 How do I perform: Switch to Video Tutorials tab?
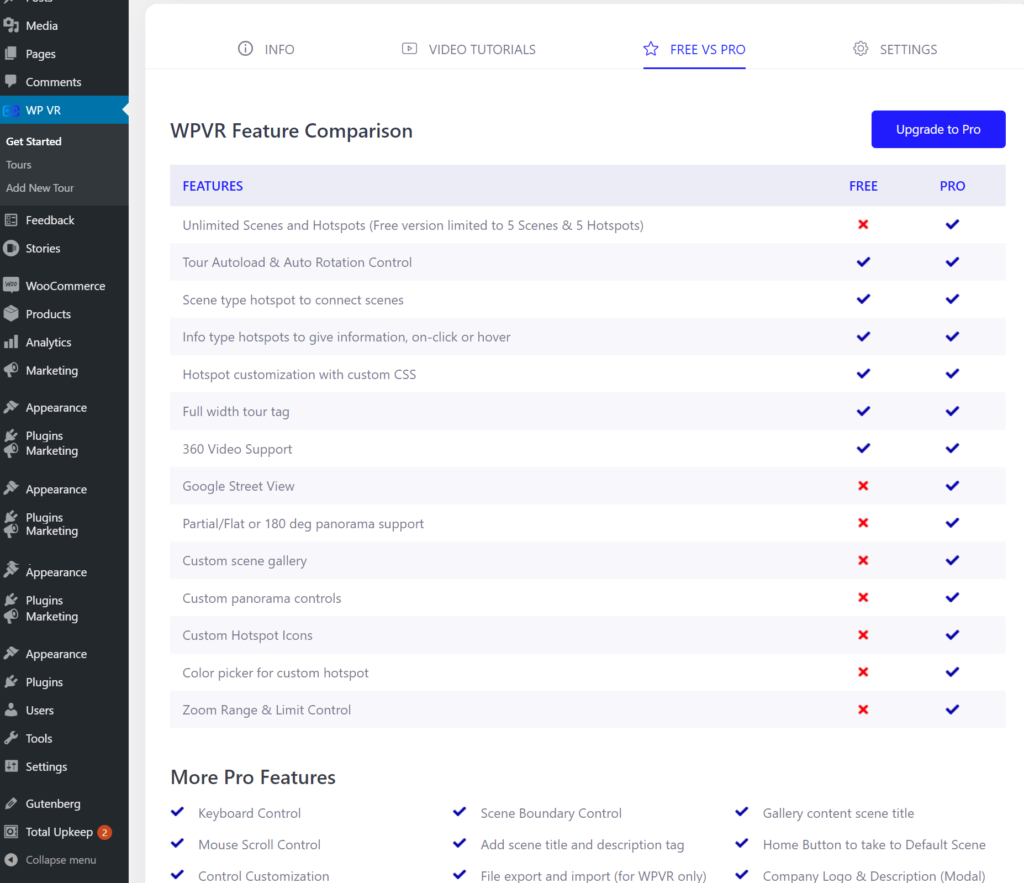pos(468,49)
